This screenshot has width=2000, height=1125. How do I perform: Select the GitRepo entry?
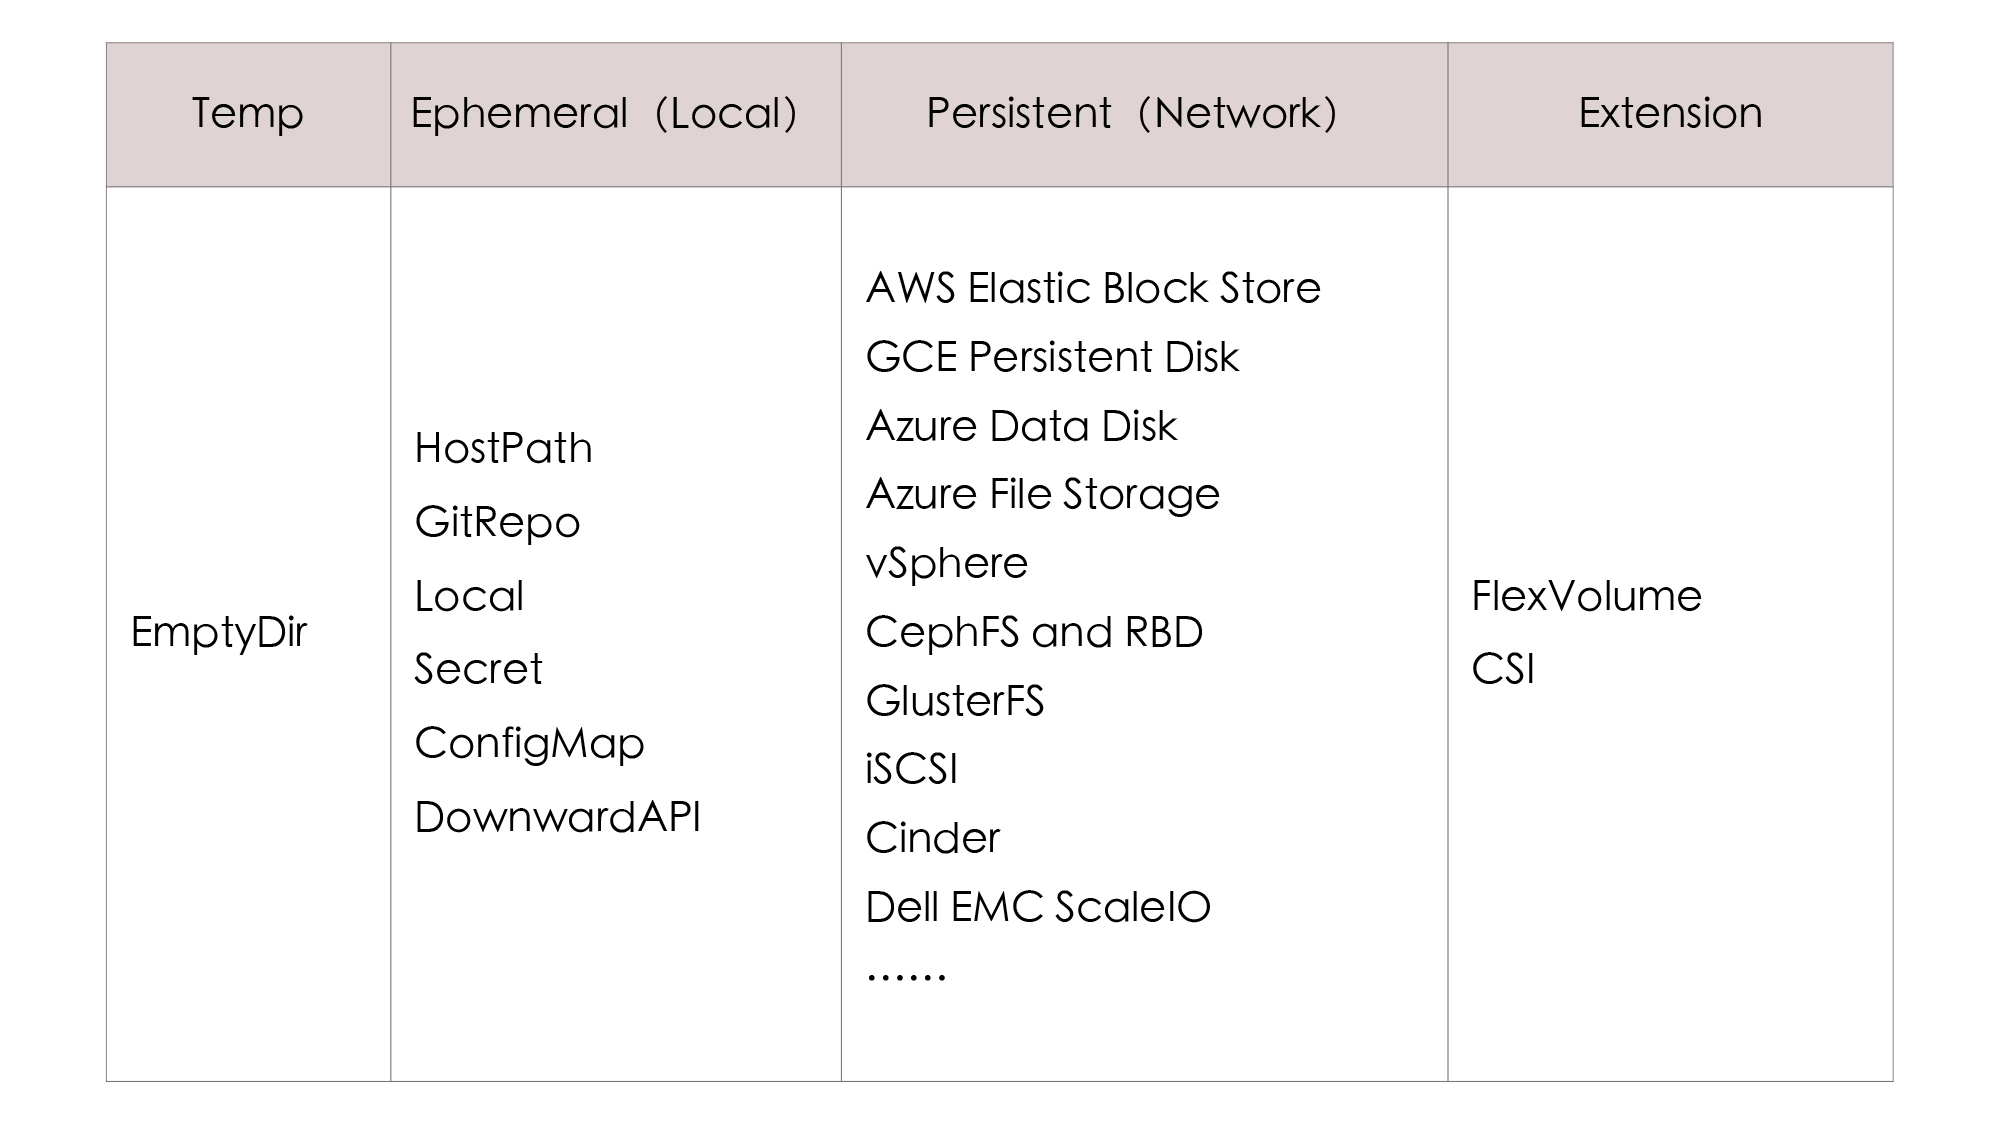[x=497, y=522]
